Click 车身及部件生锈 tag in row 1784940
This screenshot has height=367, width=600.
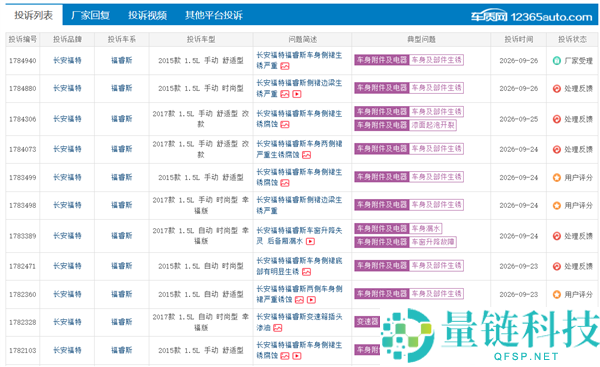coord(436,60)
